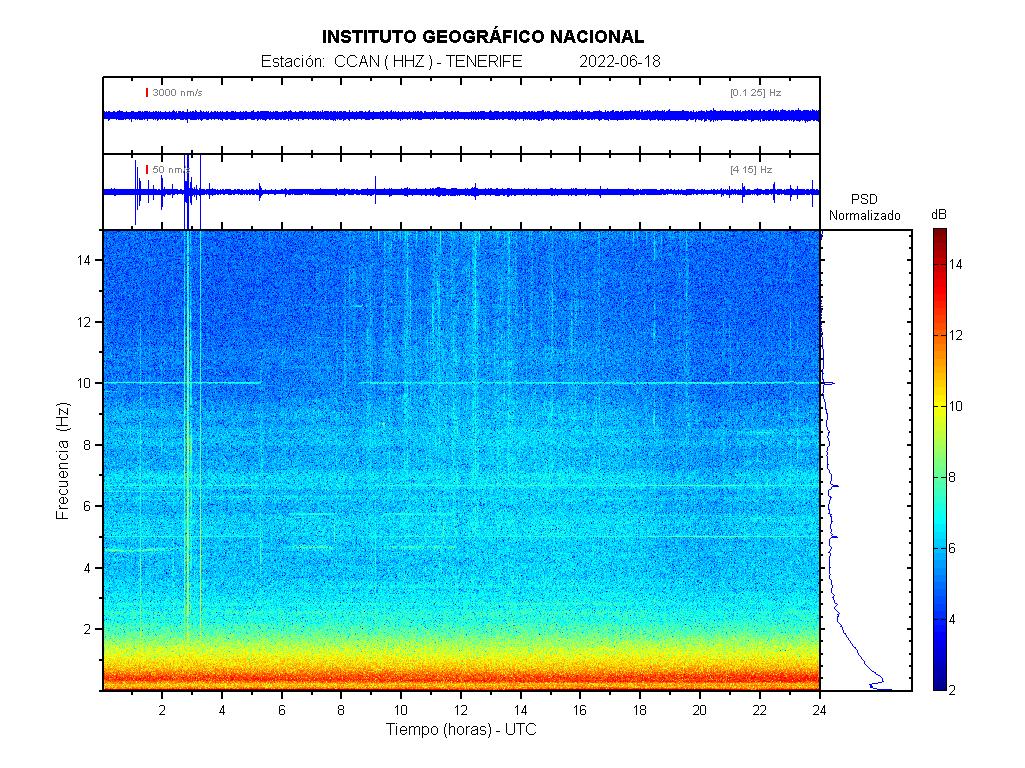Click the 24 tick on the time axis
The width and height of the screenshot is (1025, 768).
[819, 710]
